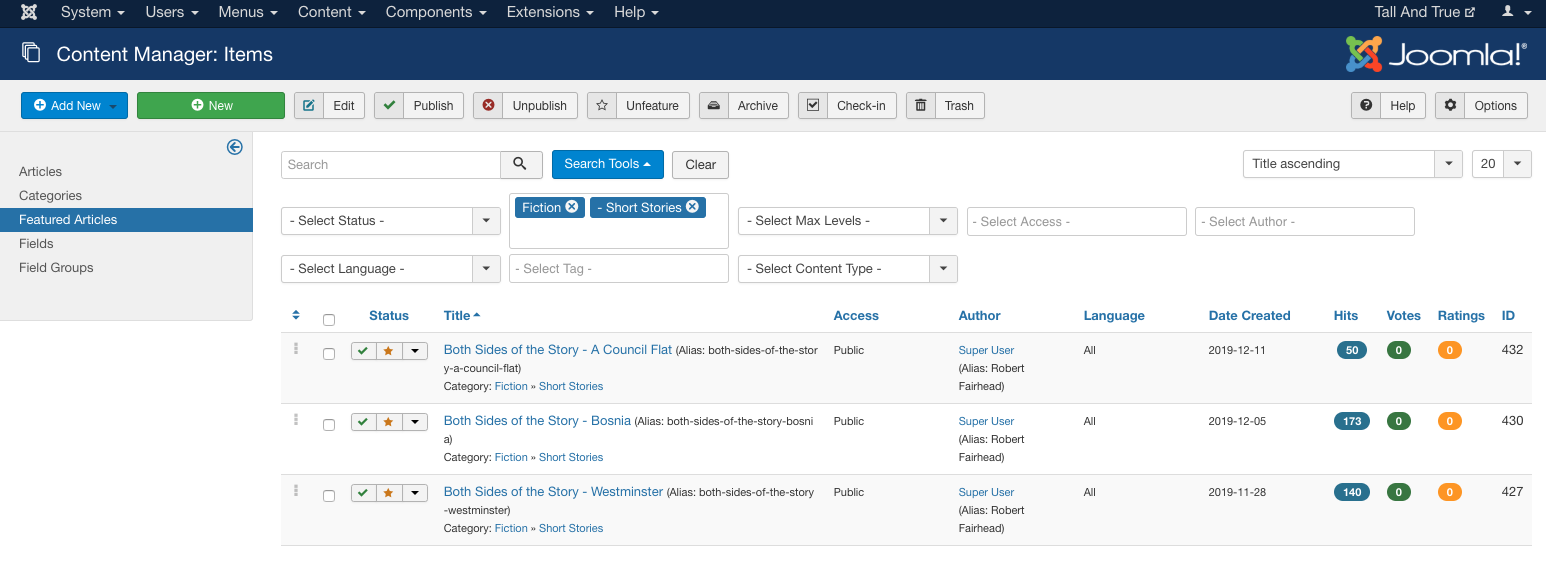Collapse sidebar with the arrow circle icon
The height and width of the screenshot is (568, 1546).
(235, 147)
